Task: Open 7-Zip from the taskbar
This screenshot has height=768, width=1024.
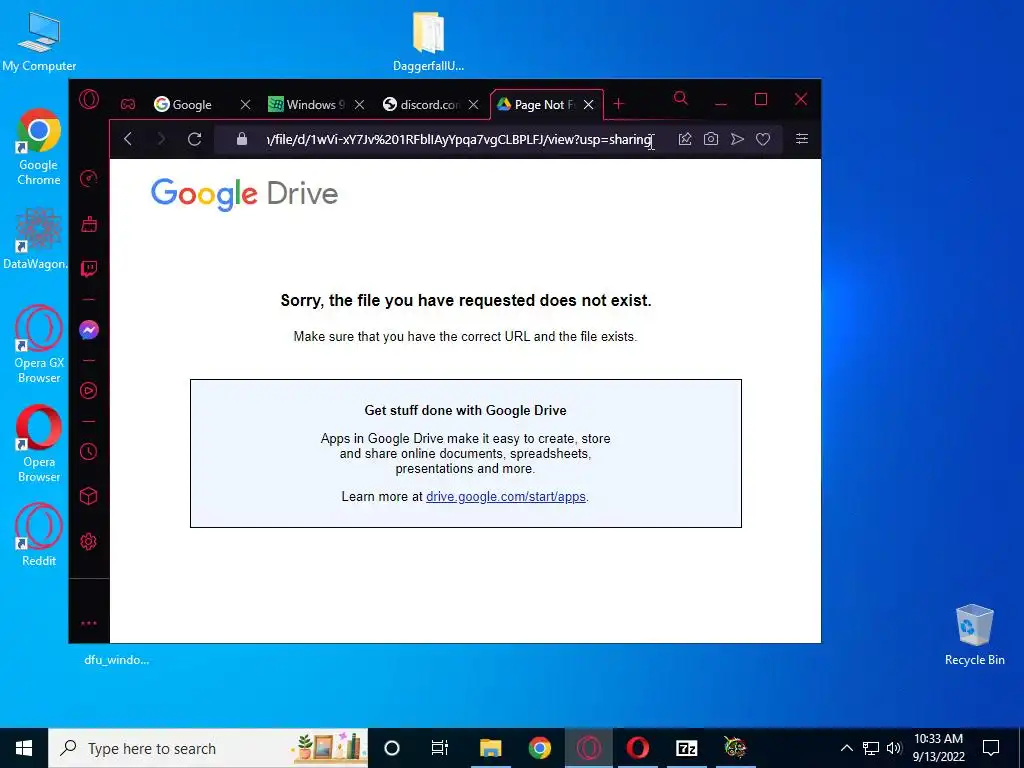Action: 686,748
